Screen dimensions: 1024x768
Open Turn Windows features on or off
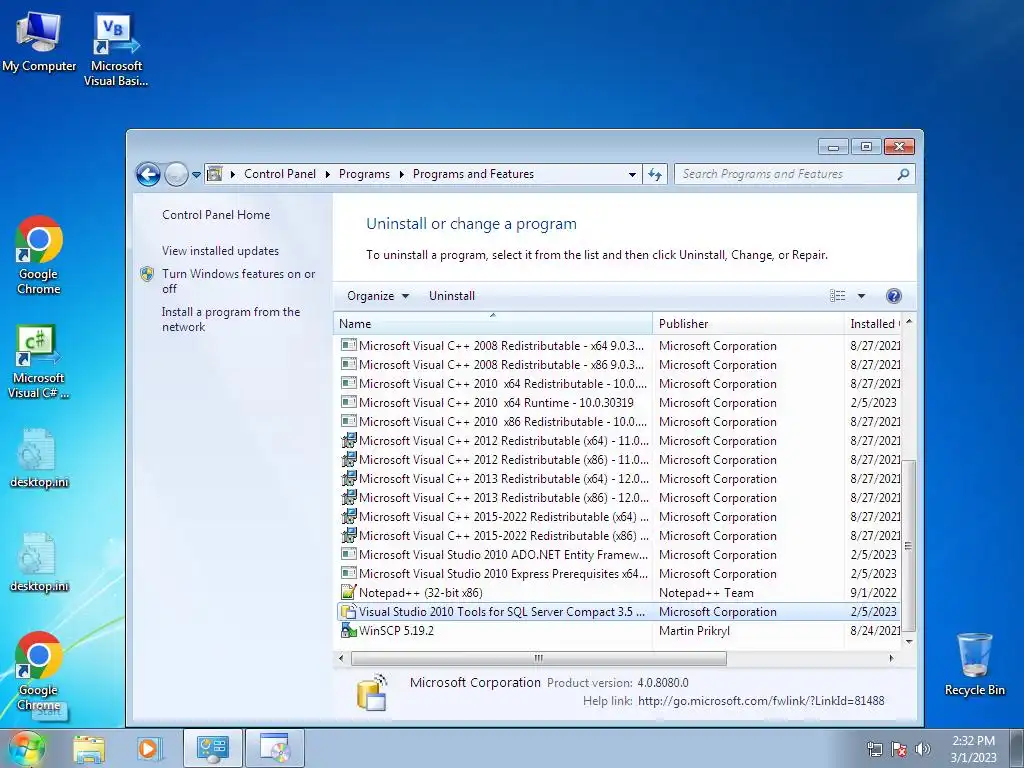pyautogui.click(x=238, y=281)
